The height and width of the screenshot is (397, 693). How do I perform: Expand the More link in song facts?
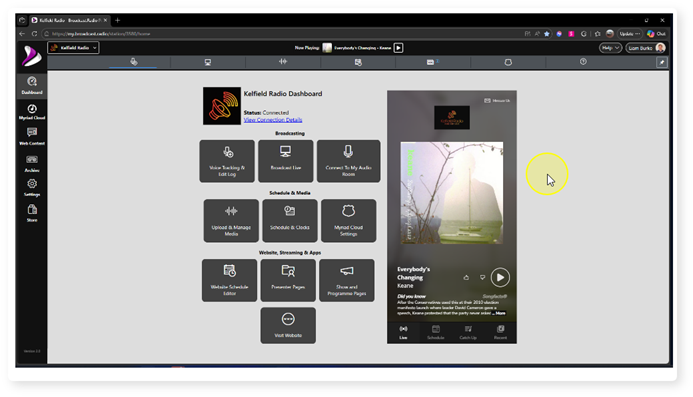pos(499,313)
